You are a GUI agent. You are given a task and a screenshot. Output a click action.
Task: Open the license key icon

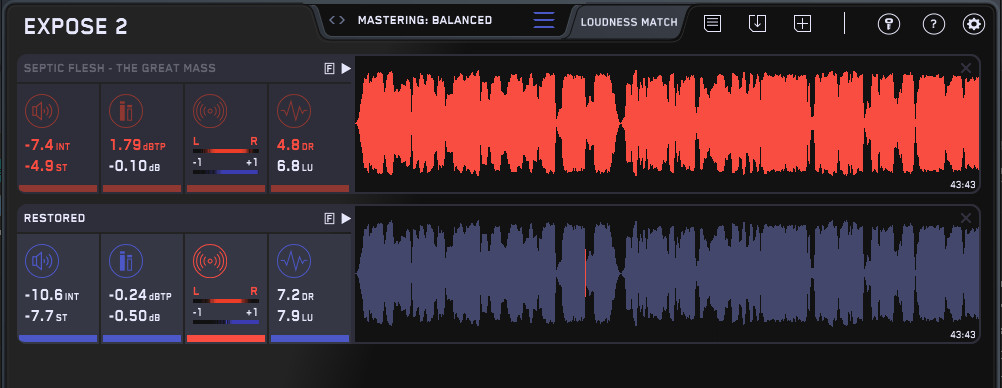[889, 24]
